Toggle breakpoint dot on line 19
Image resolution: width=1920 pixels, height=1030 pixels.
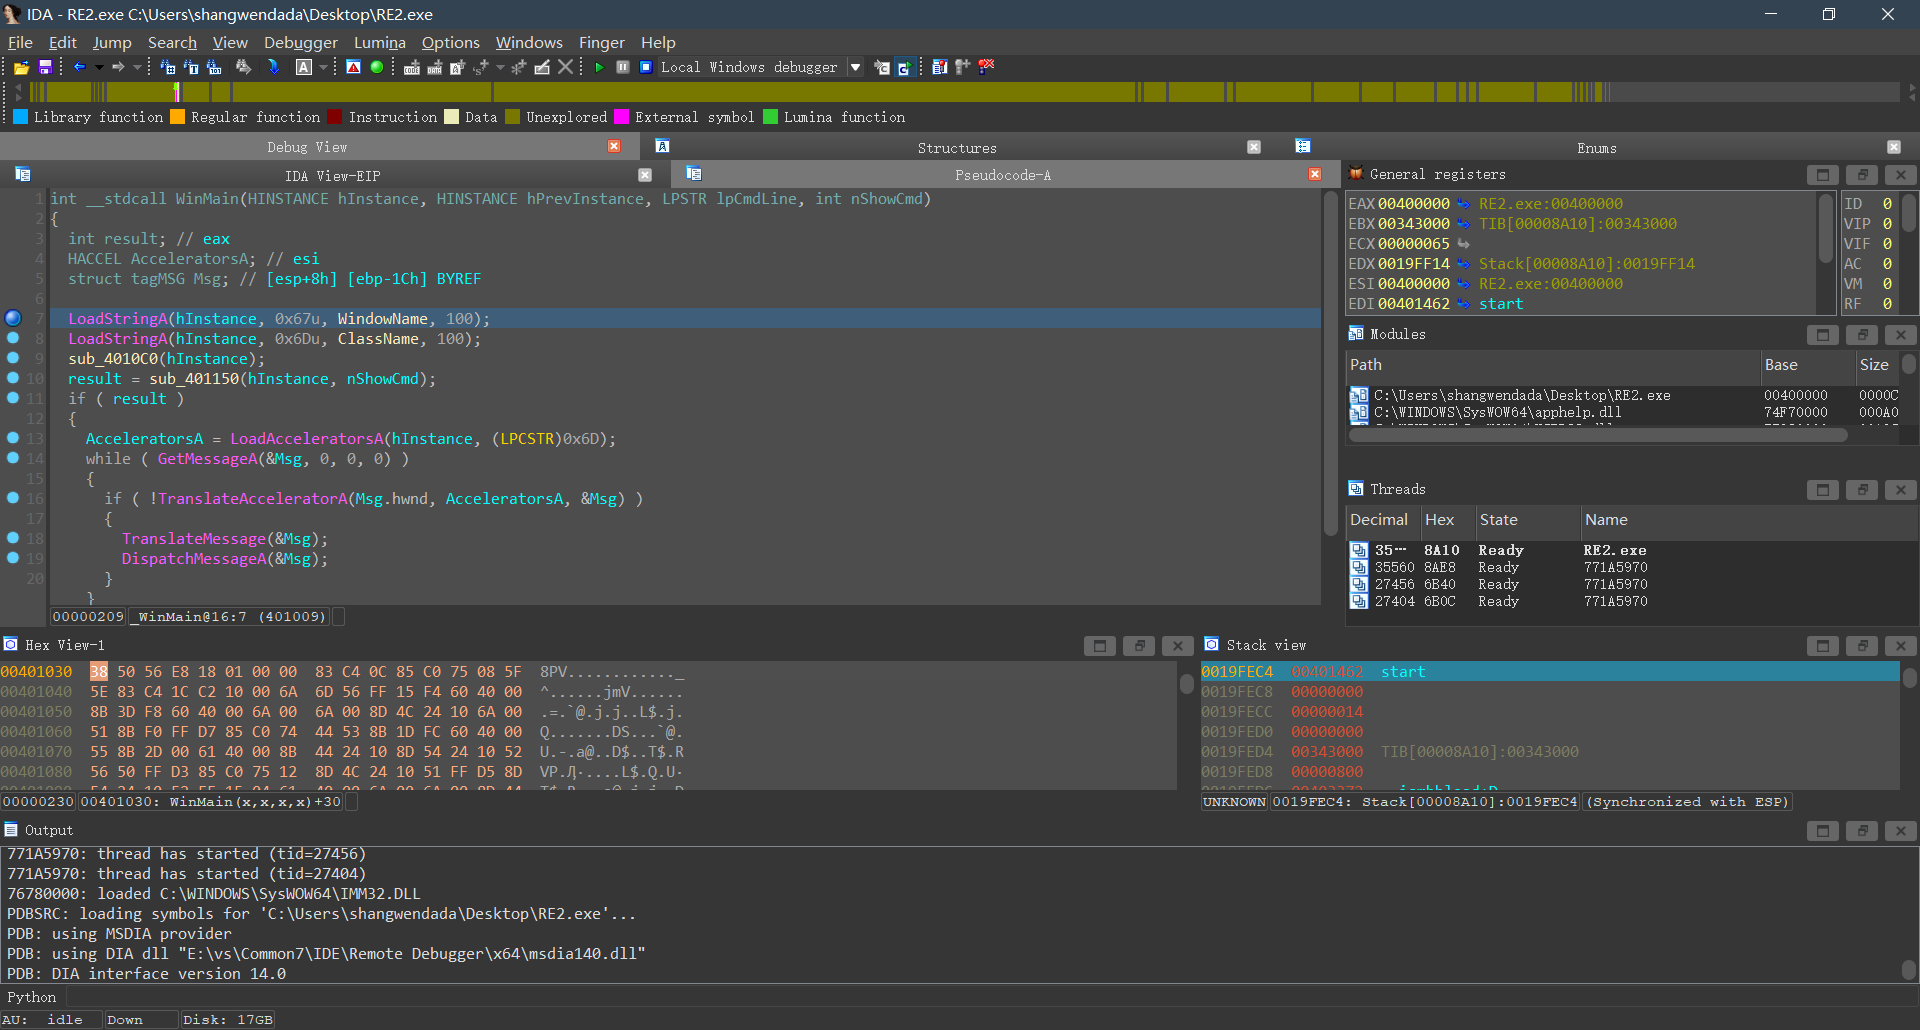[x=13, y=558]
